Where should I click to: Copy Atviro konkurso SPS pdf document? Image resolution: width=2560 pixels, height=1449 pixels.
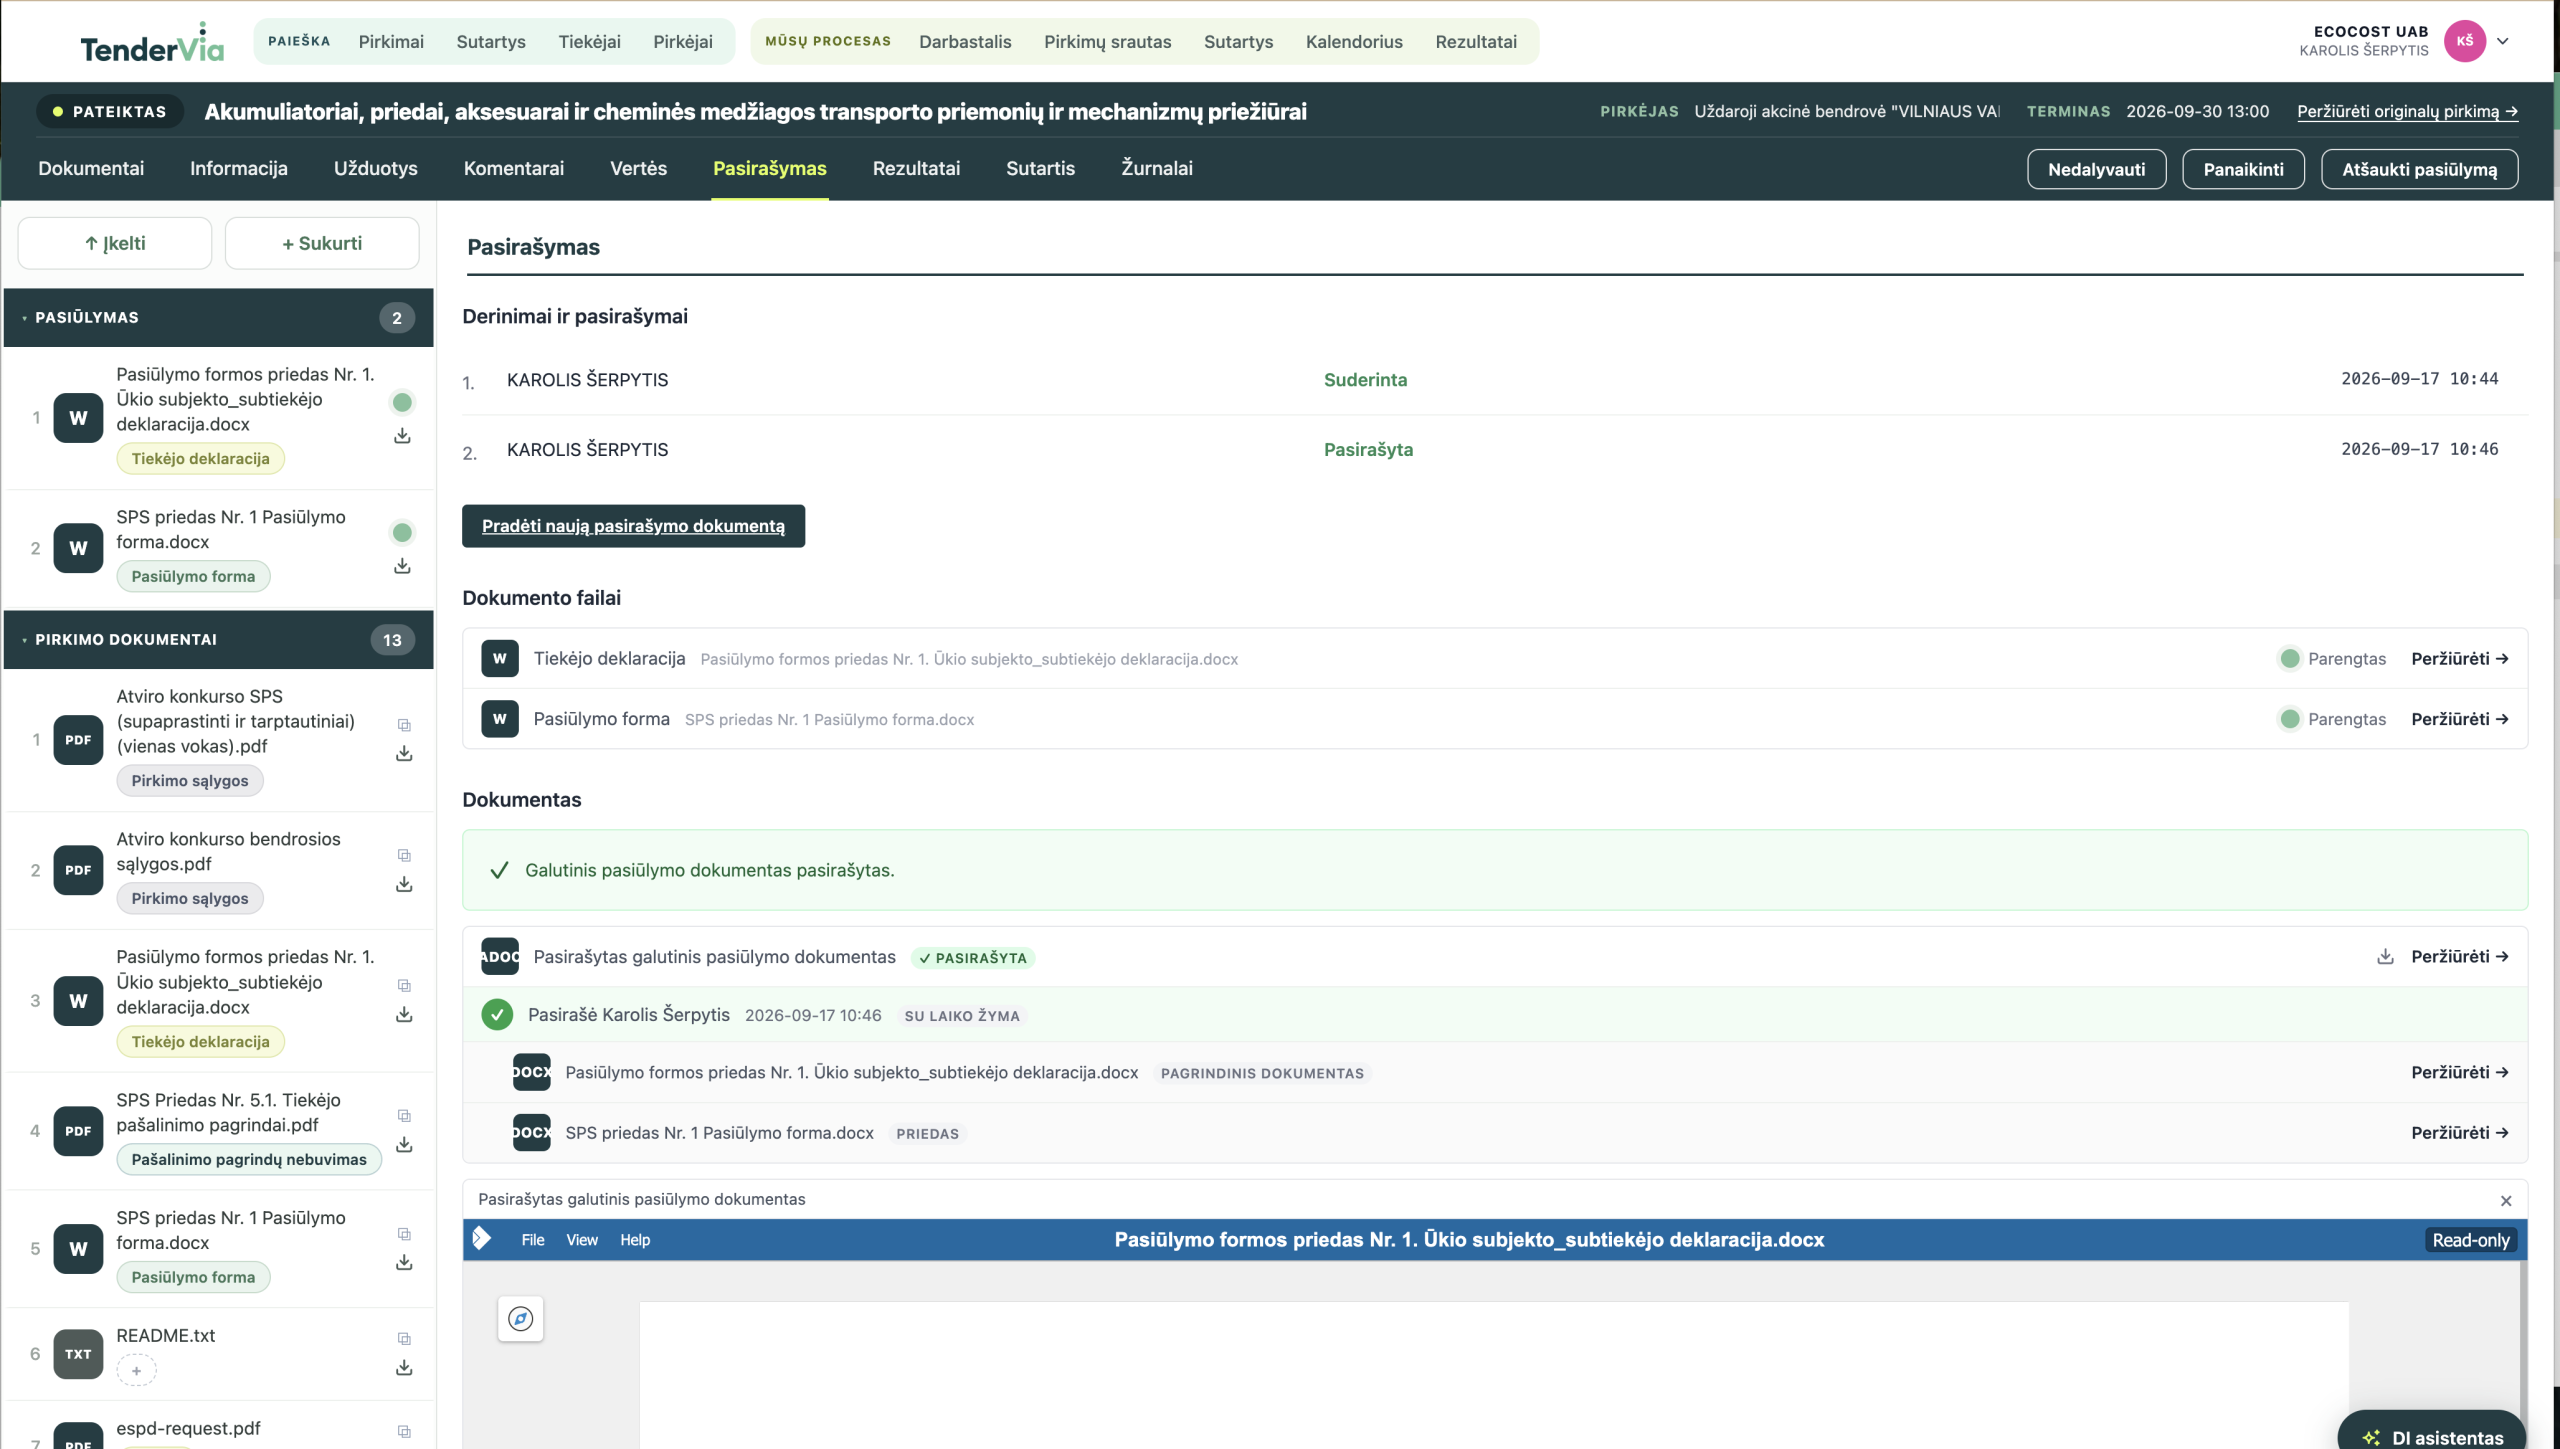pyautogui.click(x=404, y=725)
